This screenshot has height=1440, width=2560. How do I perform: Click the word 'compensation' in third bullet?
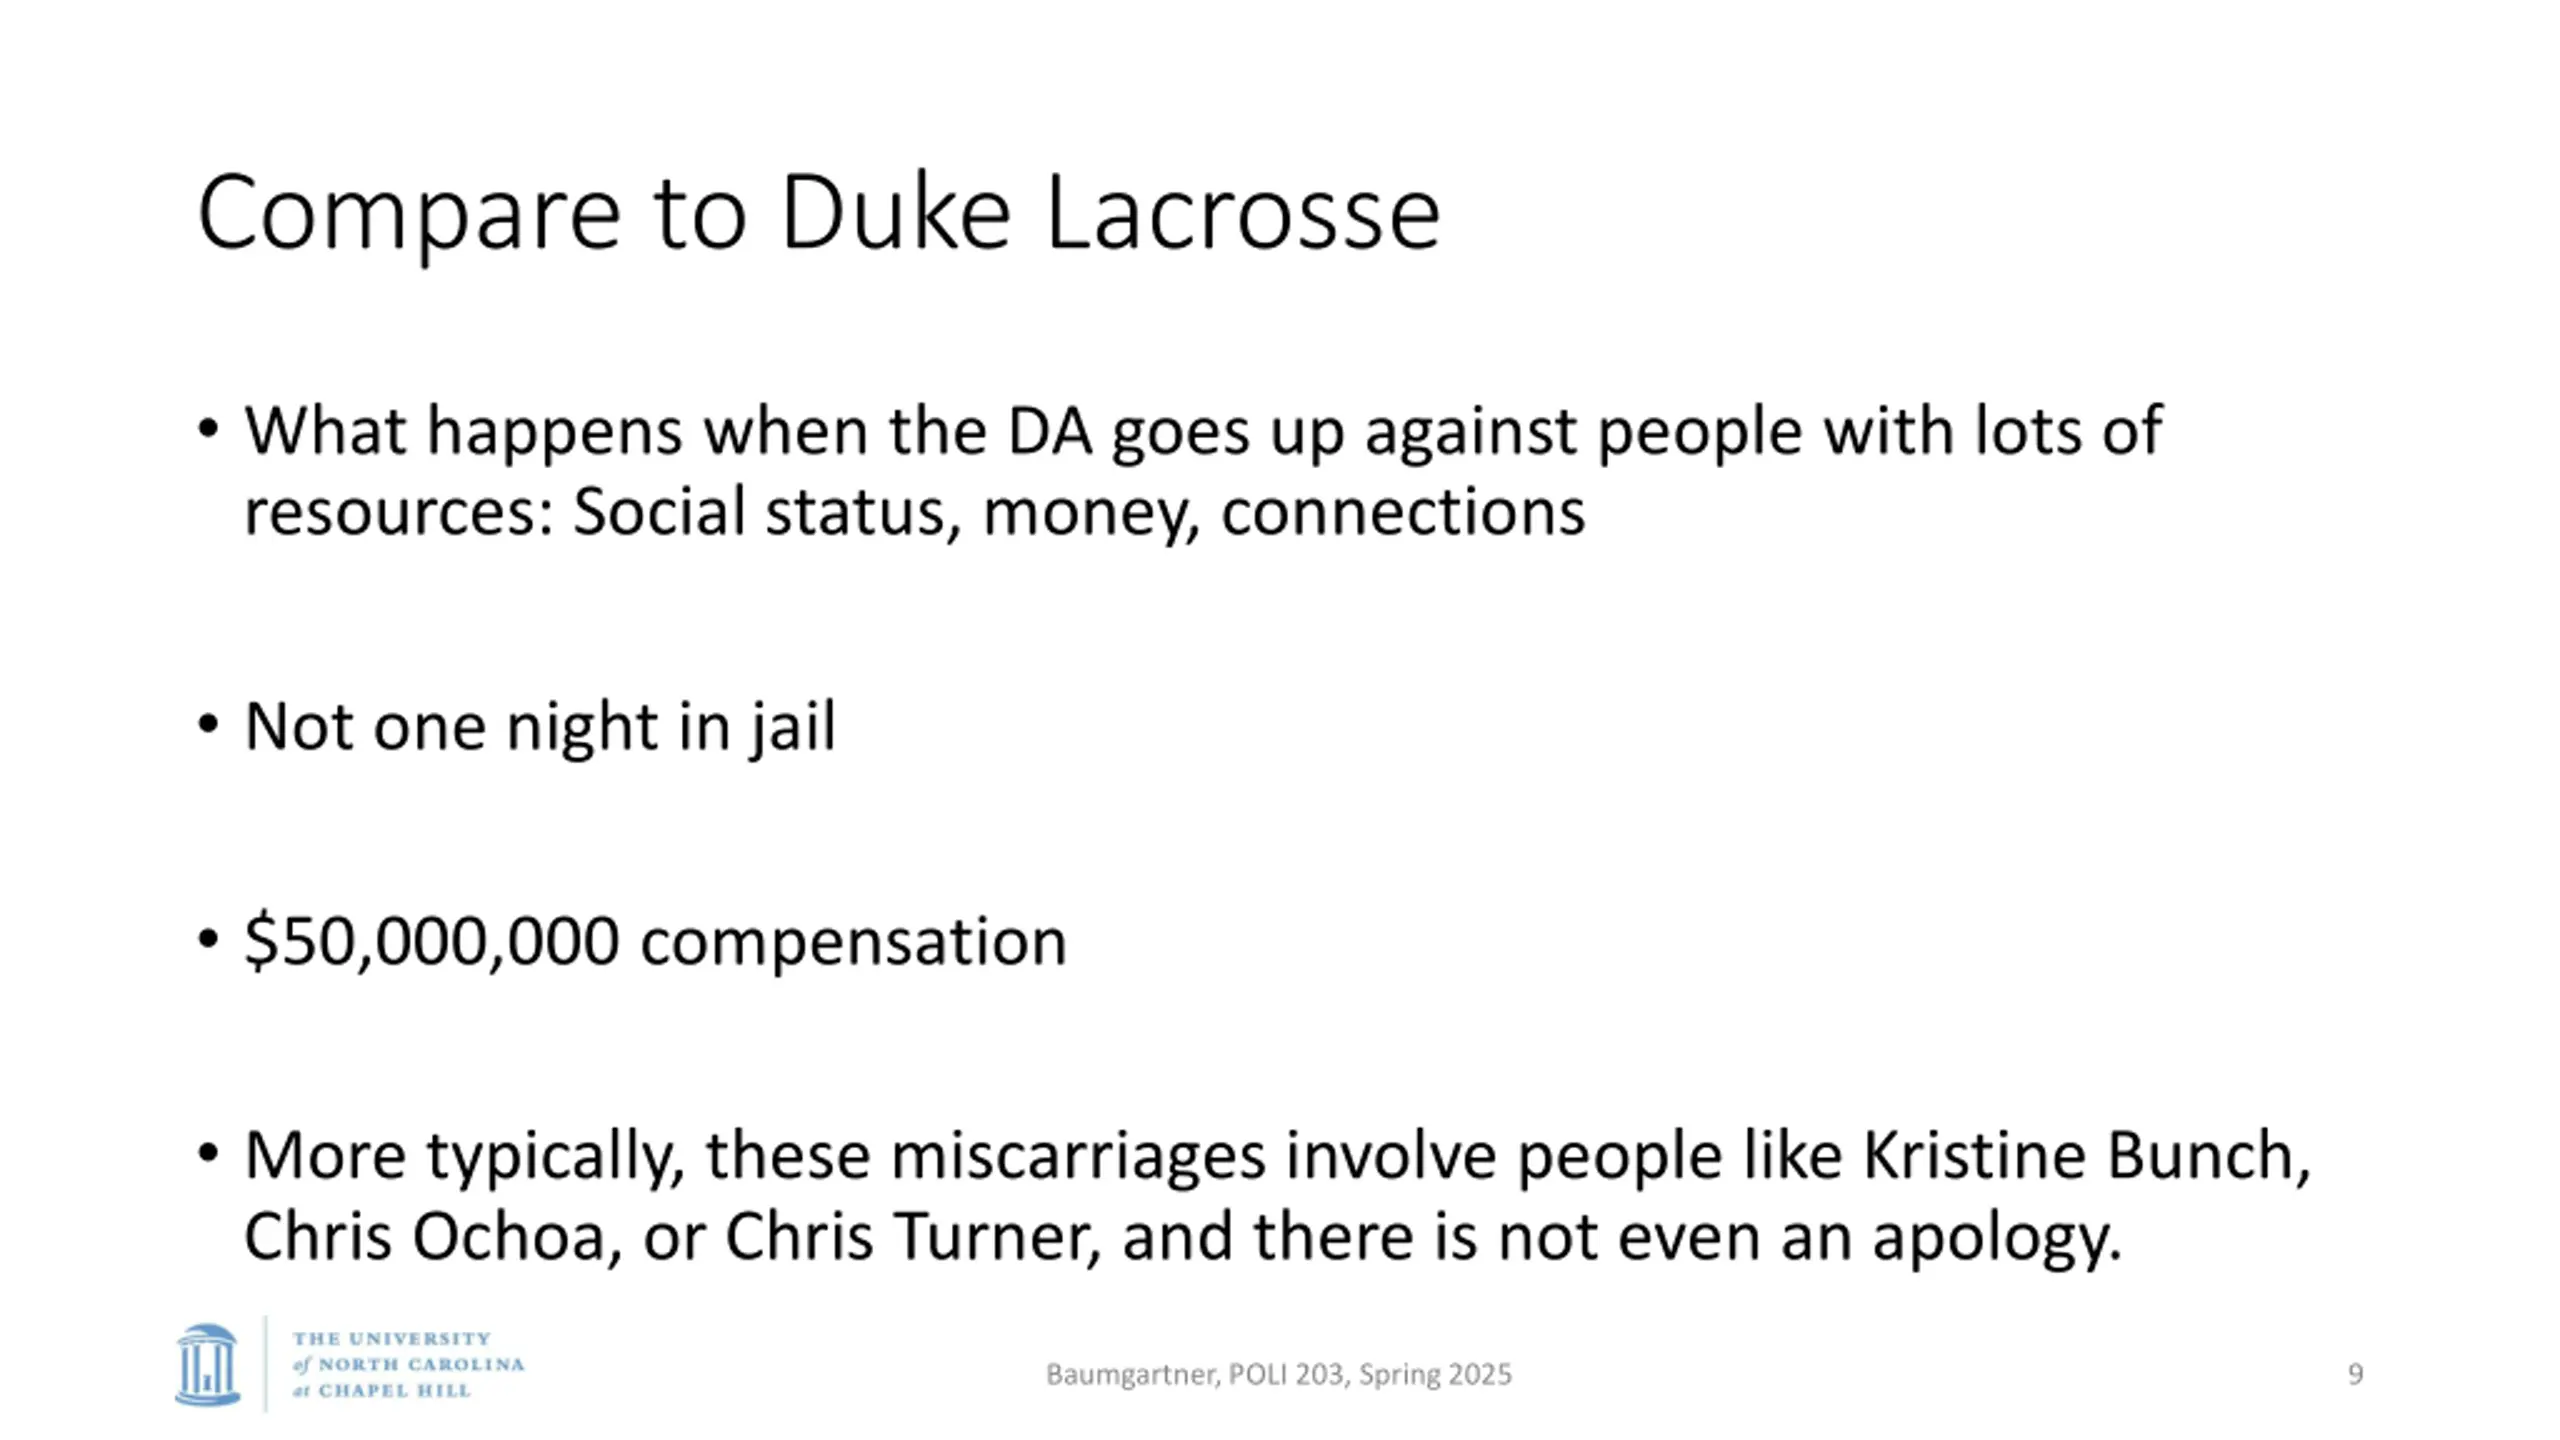pyautogui.click(x=853, y=942)
